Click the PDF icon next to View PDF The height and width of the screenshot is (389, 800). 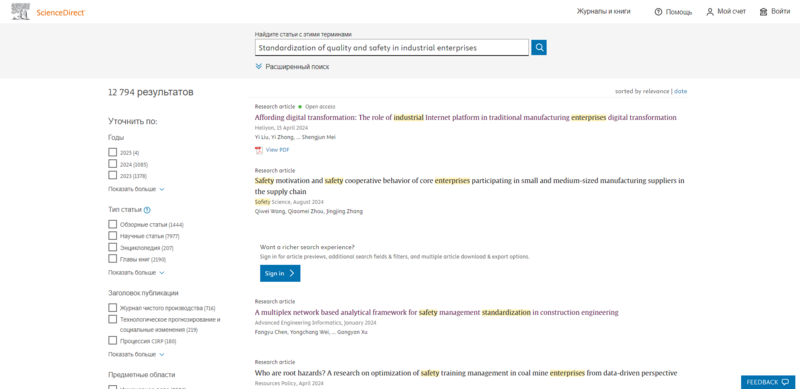[x=259, y=150]
